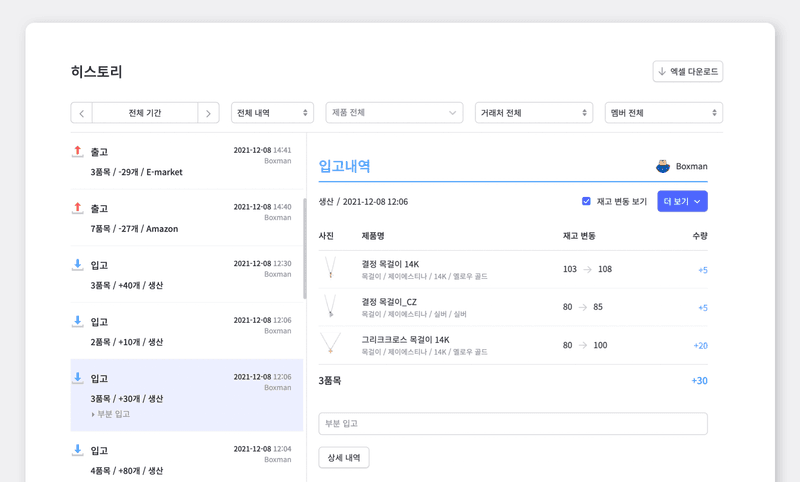This screenshot has width=800, height=482.
Task: Click the Boxman avatar icon
Action: coord(663,166)
